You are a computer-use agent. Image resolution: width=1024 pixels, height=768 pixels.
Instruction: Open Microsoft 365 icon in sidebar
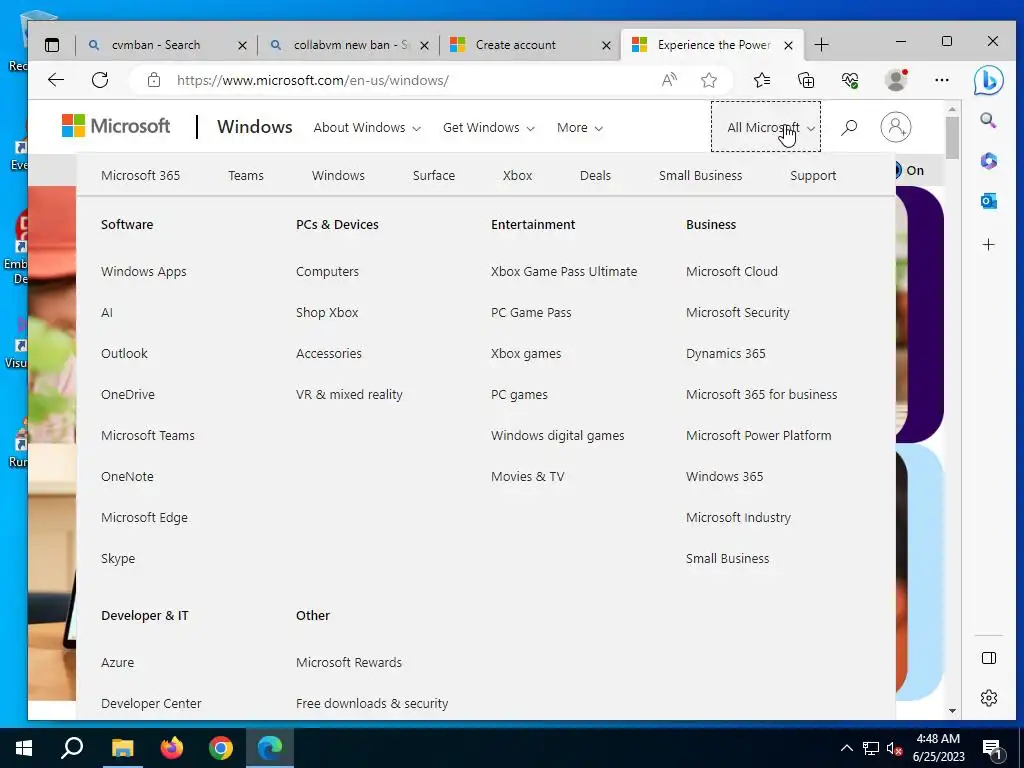(x=988, y=161)
